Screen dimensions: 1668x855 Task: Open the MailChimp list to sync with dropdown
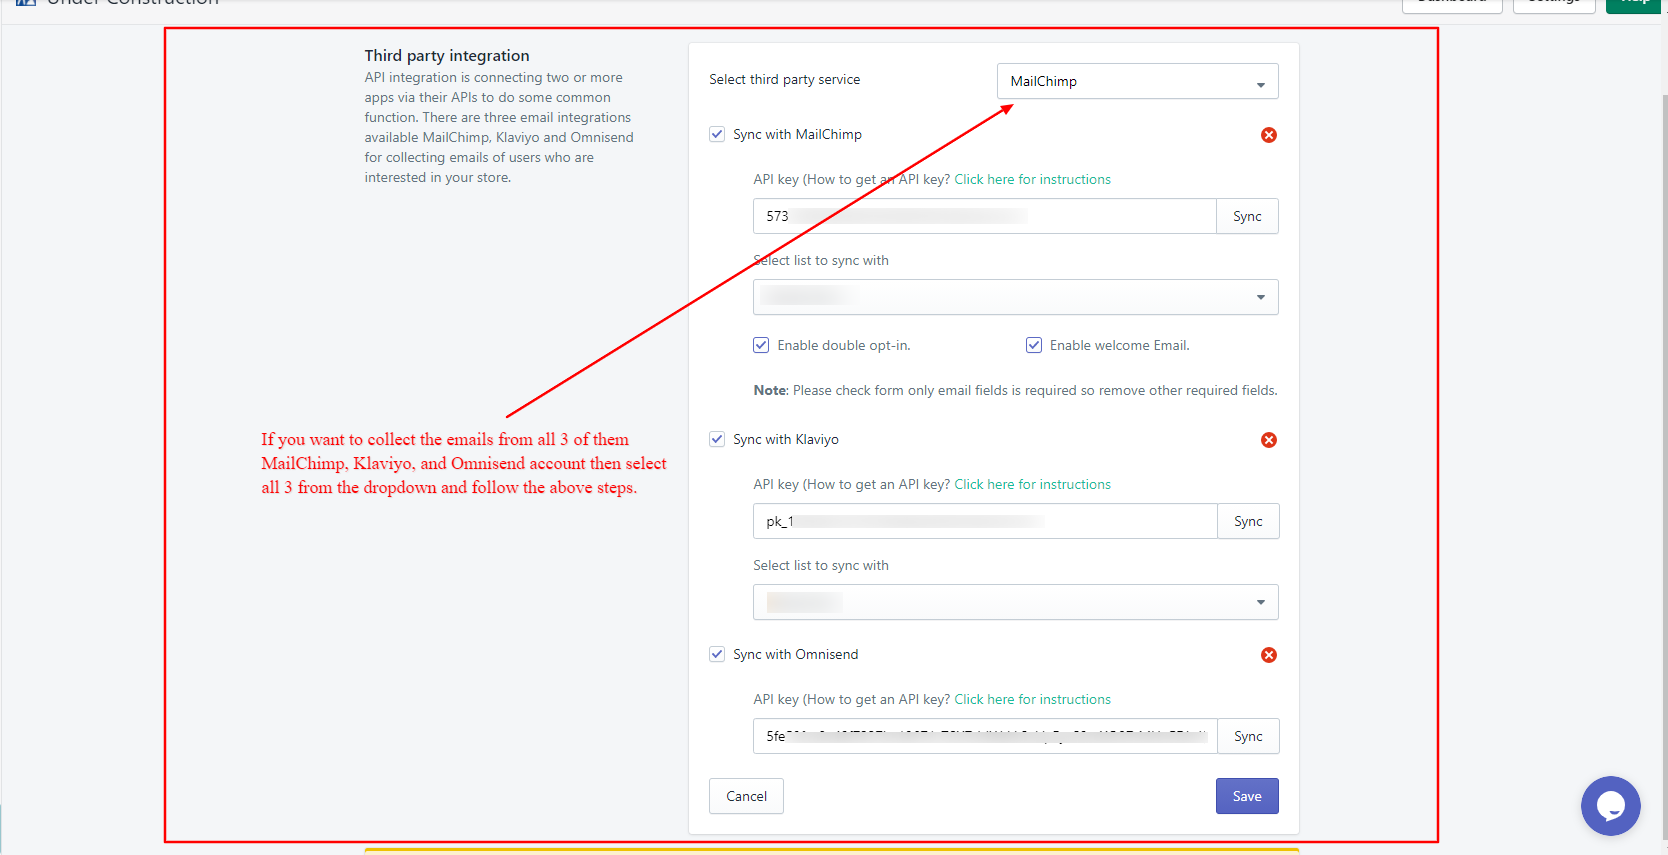1016,297
